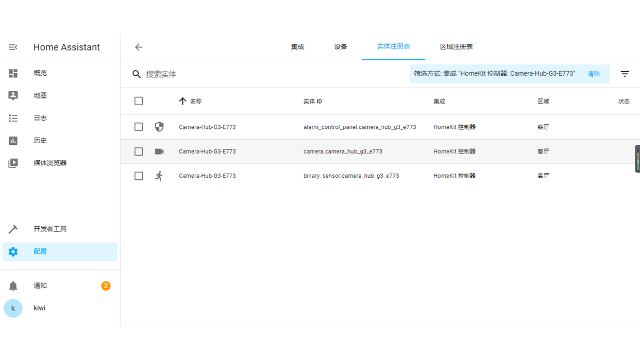Switch to the Areas (区域注册表) tab
The height and width of the screenshot is (360, 640).
[456, 47]
